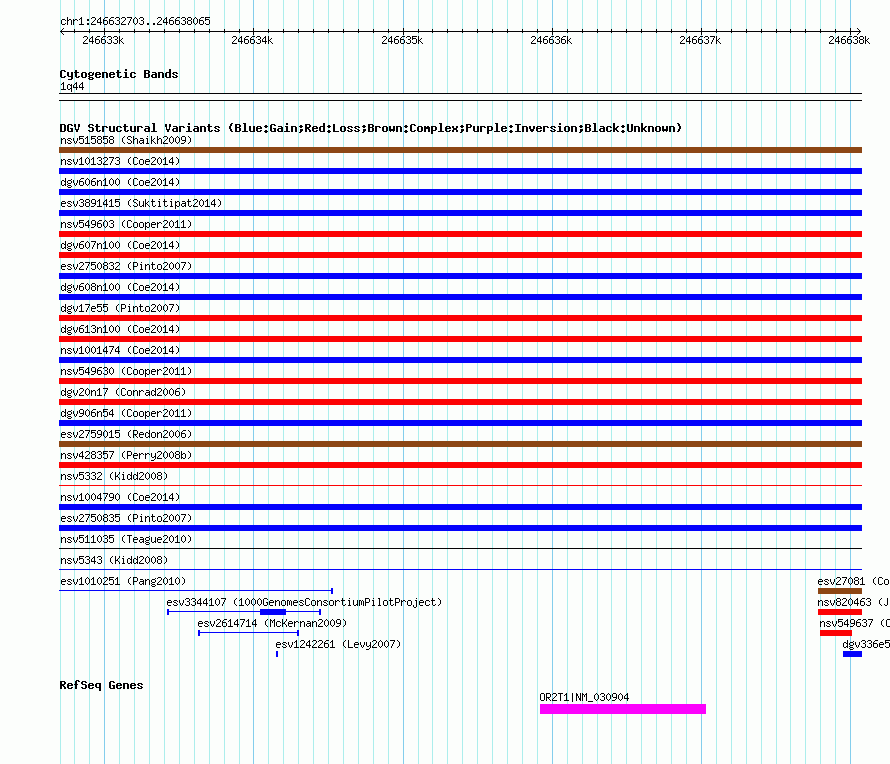Click the blue bar under esv3891415
Viewport: 890px width, 764px height.
point(460,213)
